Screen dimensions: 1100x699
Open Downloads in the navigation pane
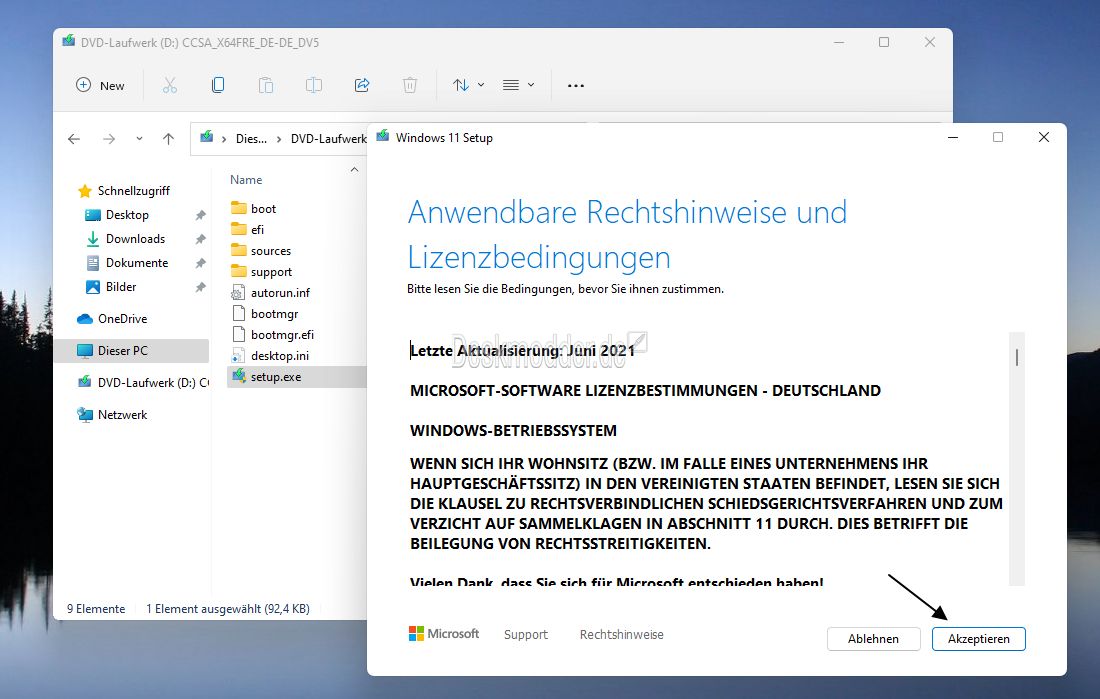(x=135, y=239)
